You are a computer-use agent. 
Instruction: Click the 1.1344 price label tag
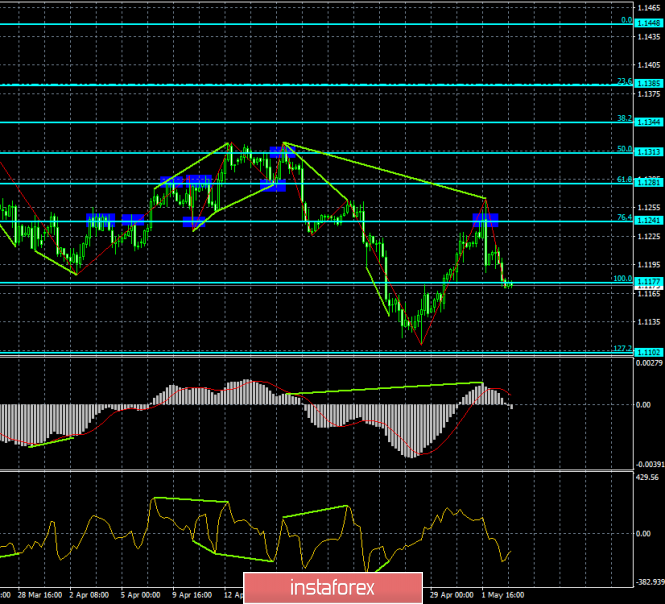pyautogui.click(x=648, y=122)
